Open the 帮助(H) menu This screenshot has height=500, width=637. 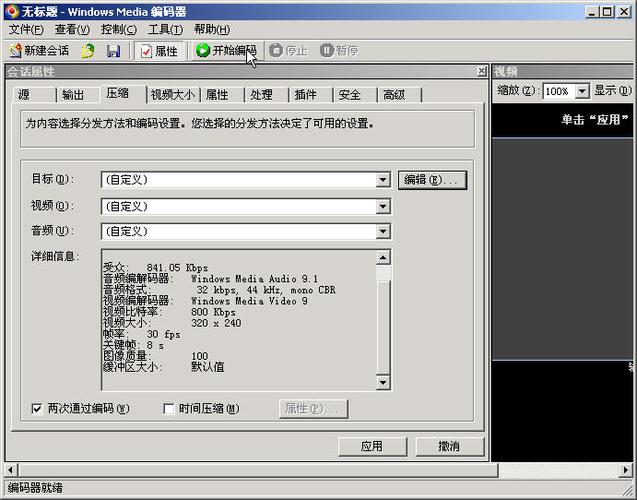212,29
